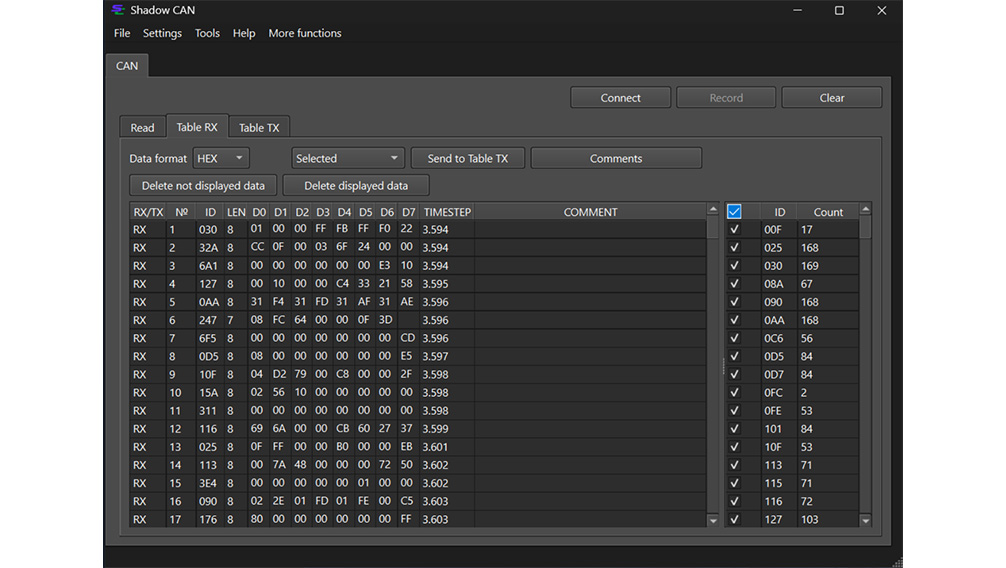Select message row with ID 32A

point(418,247)
